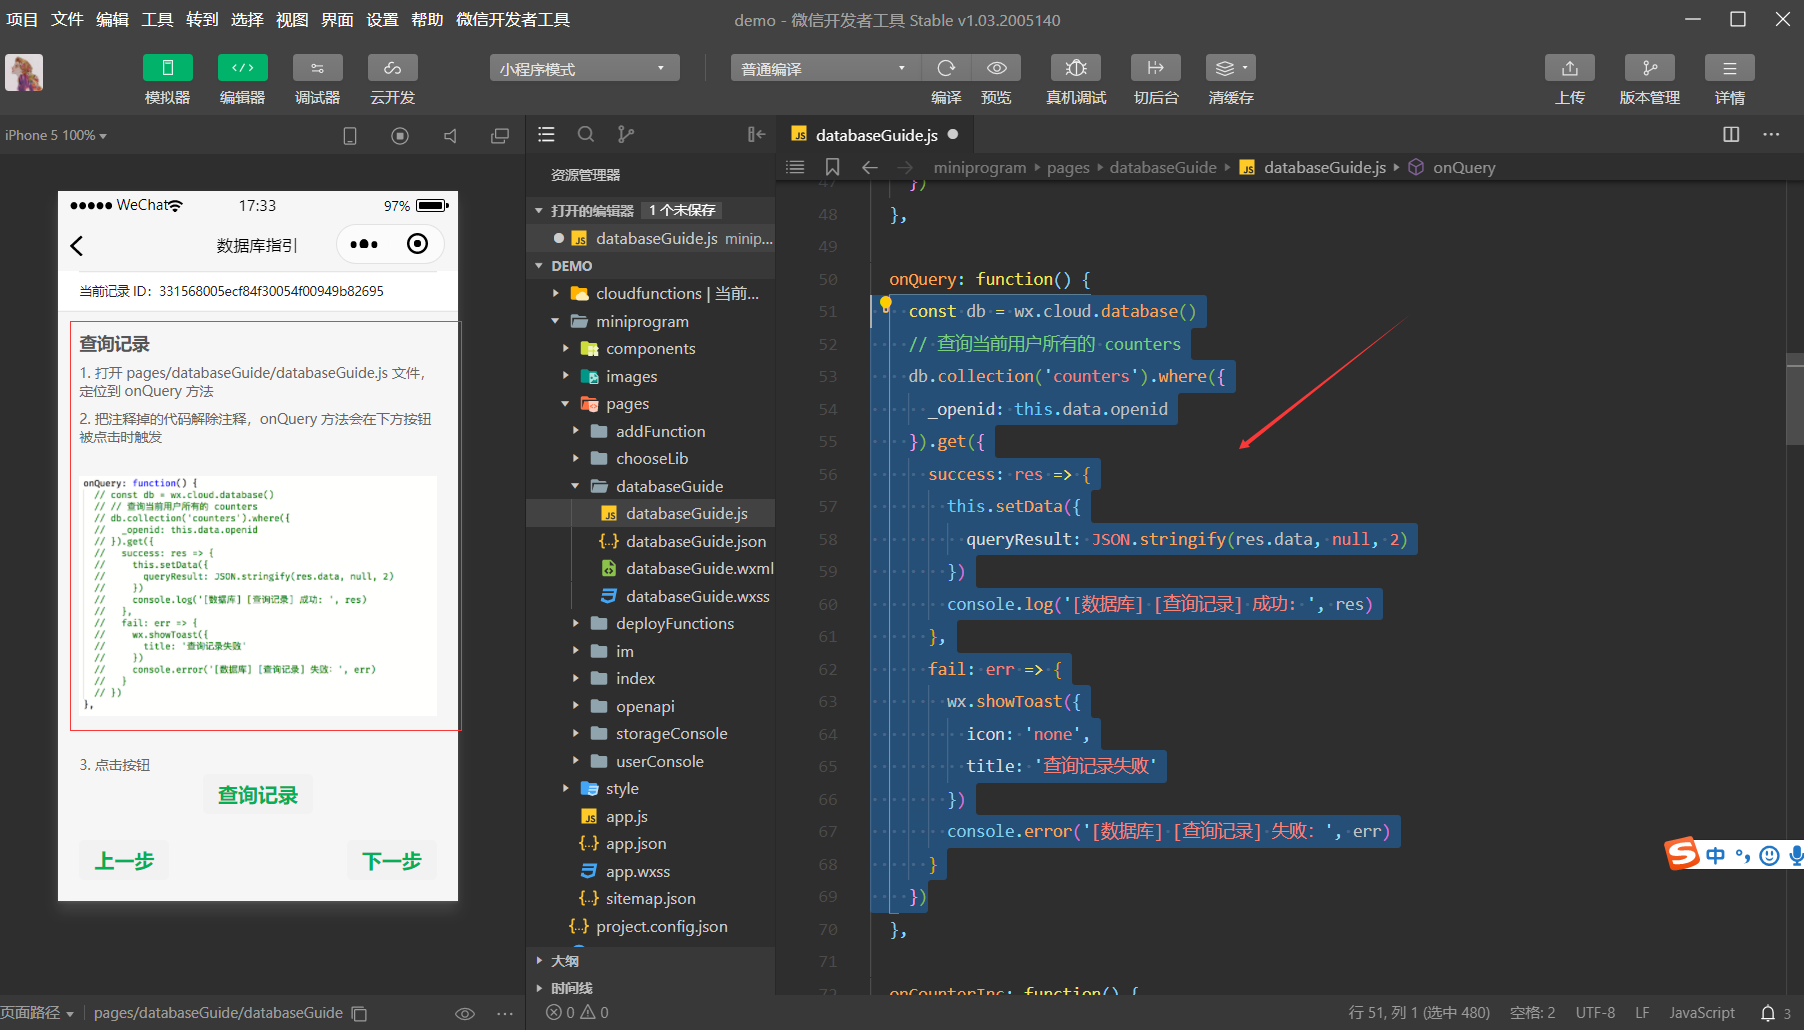Screen dimensions: 1804x1030
Task: Toggle the debugger panel button
Action: [318, 68]
